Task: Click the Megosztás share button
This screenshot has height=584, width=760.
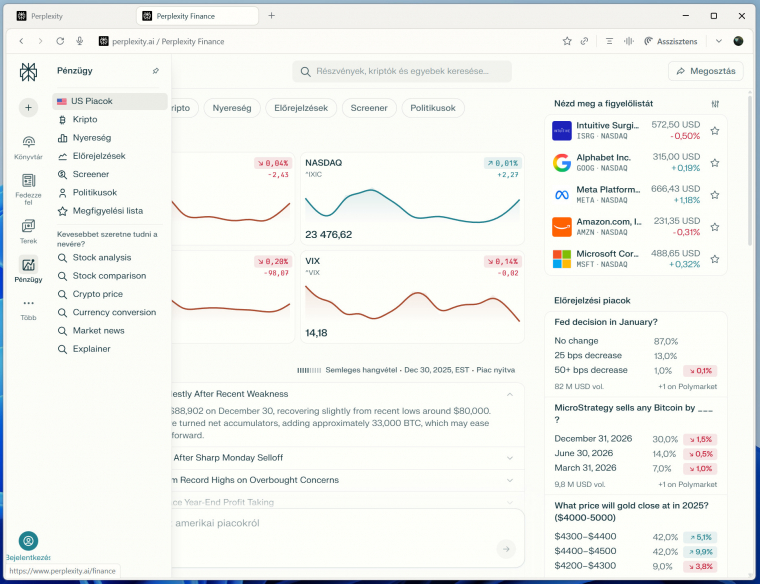Action: pos(705,71)
